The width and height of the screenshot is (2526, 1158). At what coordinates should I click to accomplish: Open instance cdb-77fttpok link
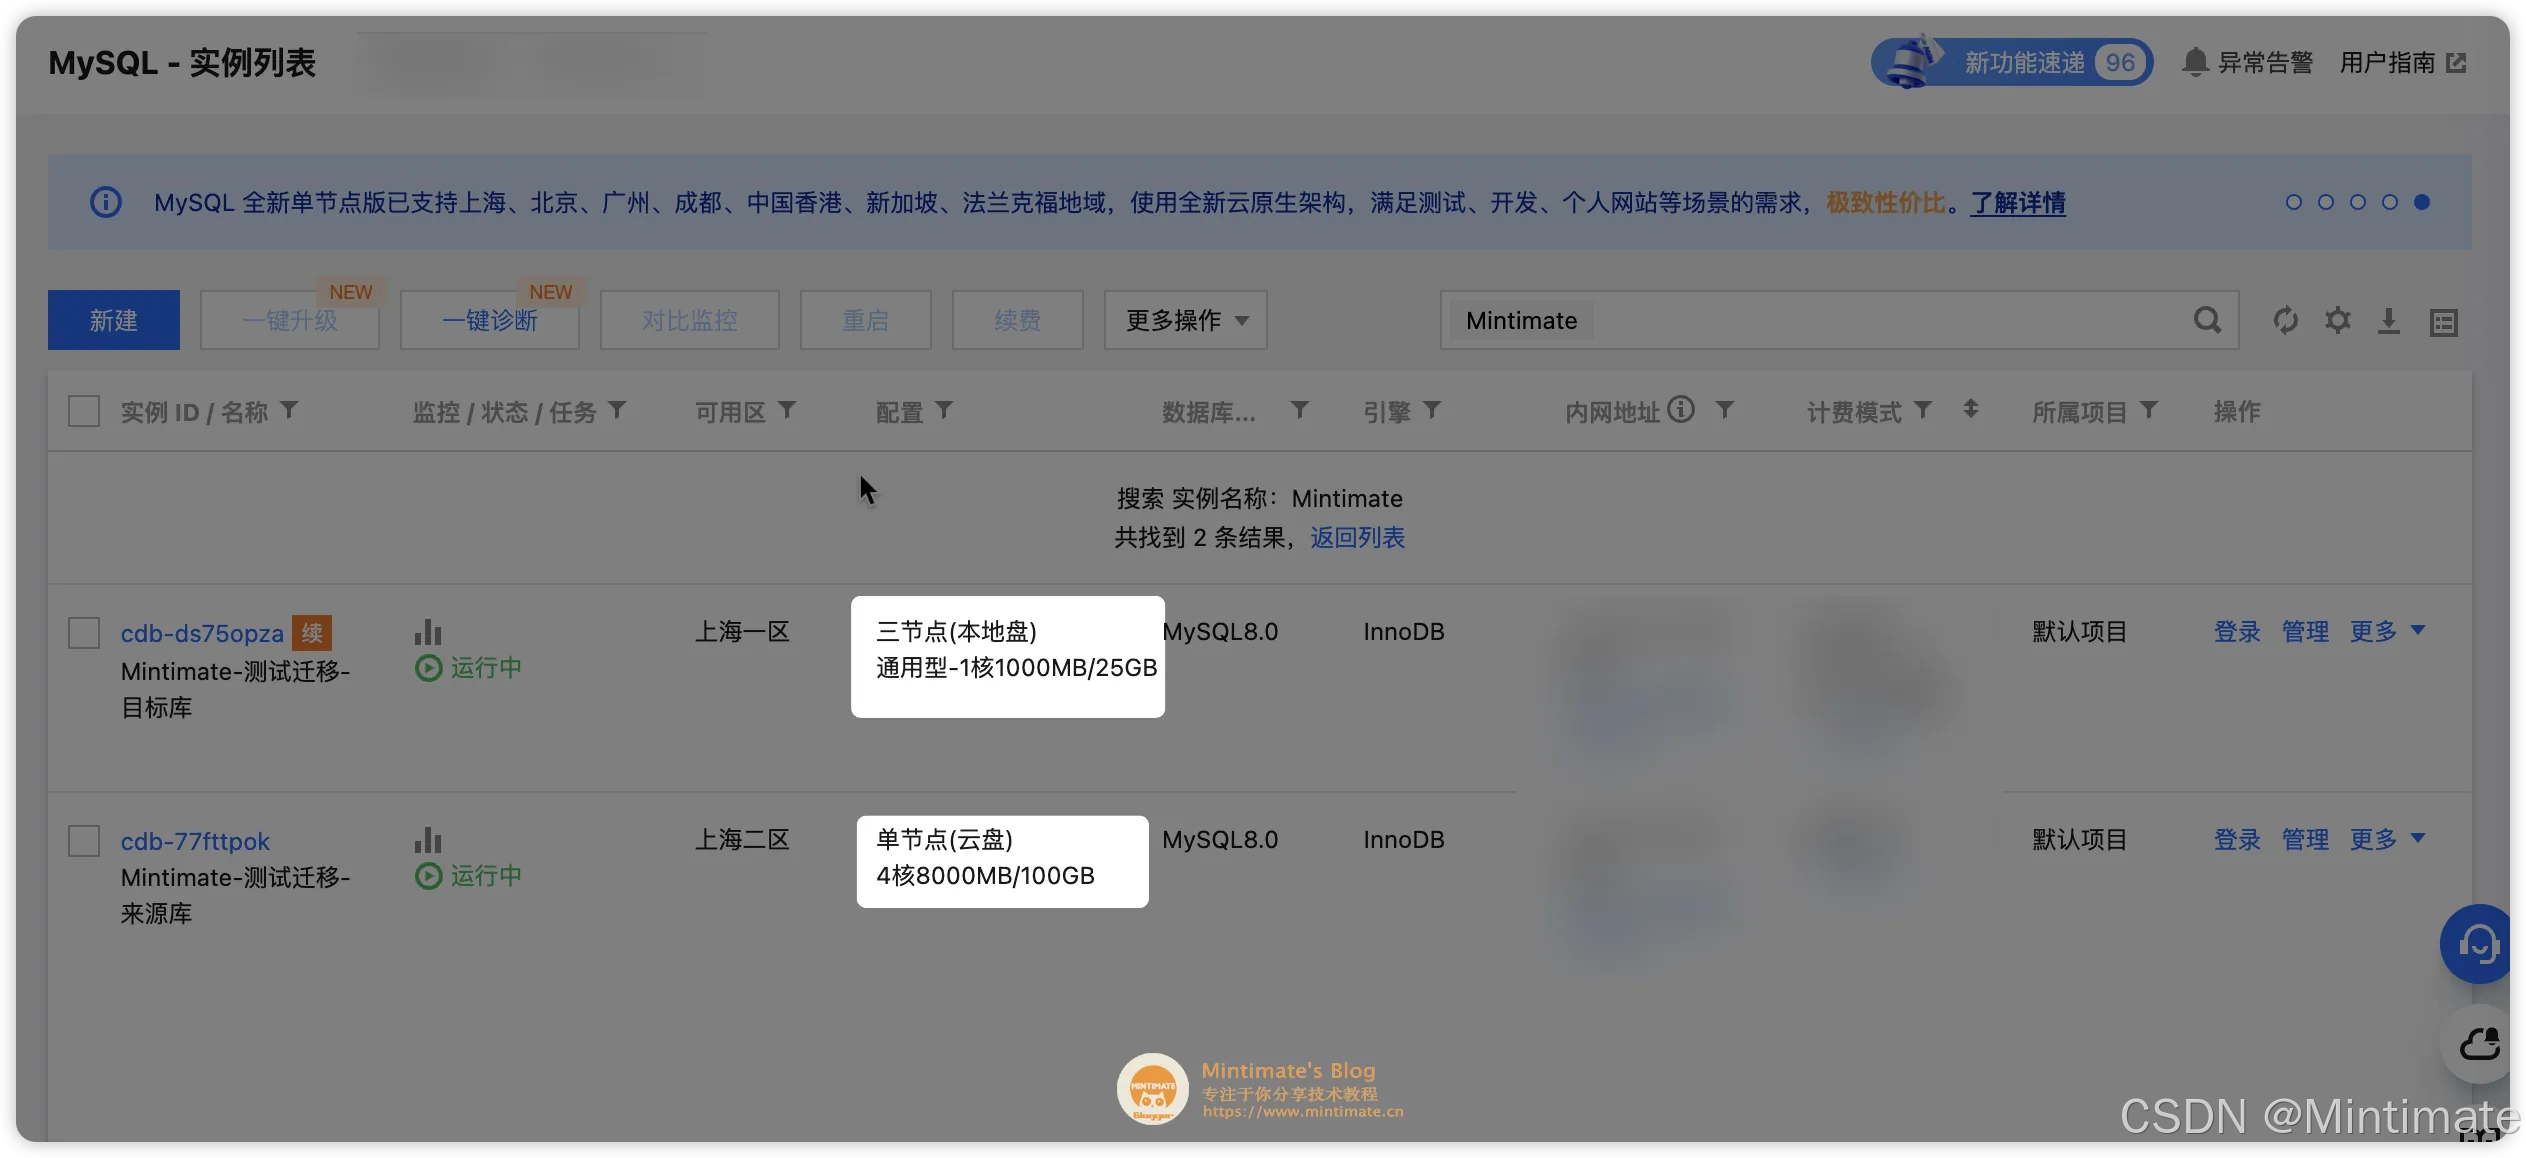195,841
